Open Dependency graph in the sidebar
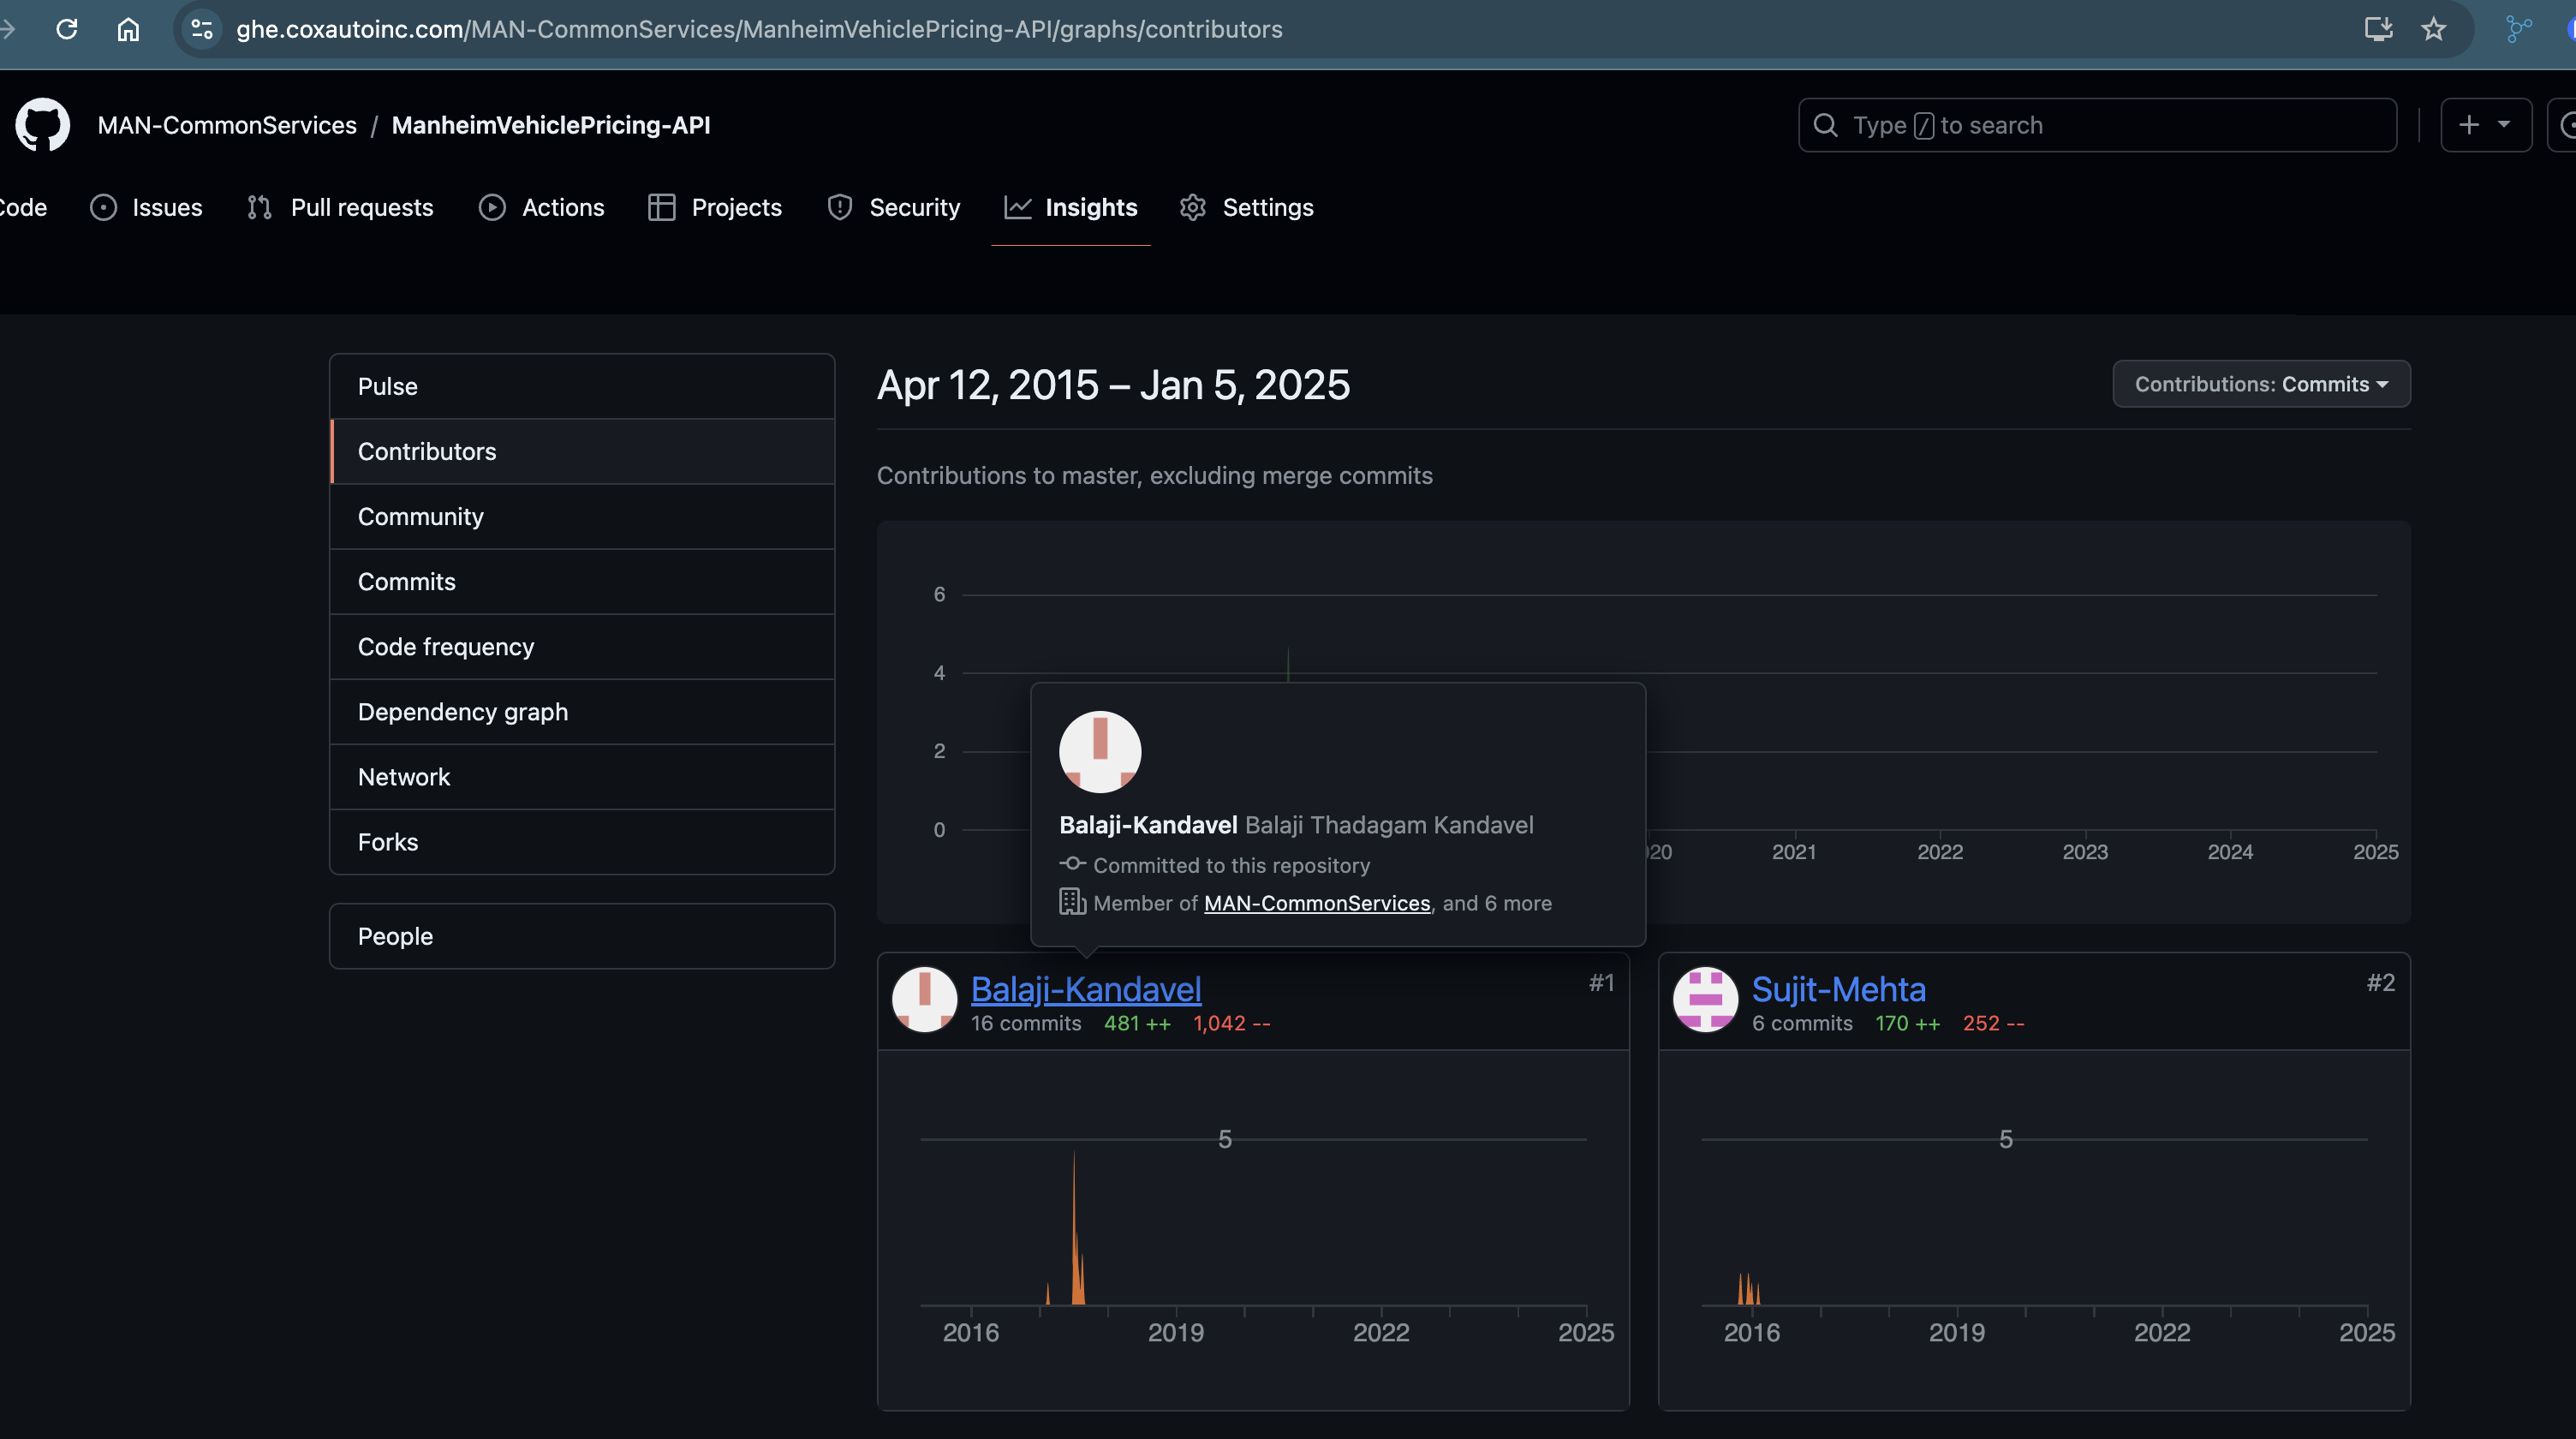This screenshot has width=2576, height=1439. (x=582, y=711)
